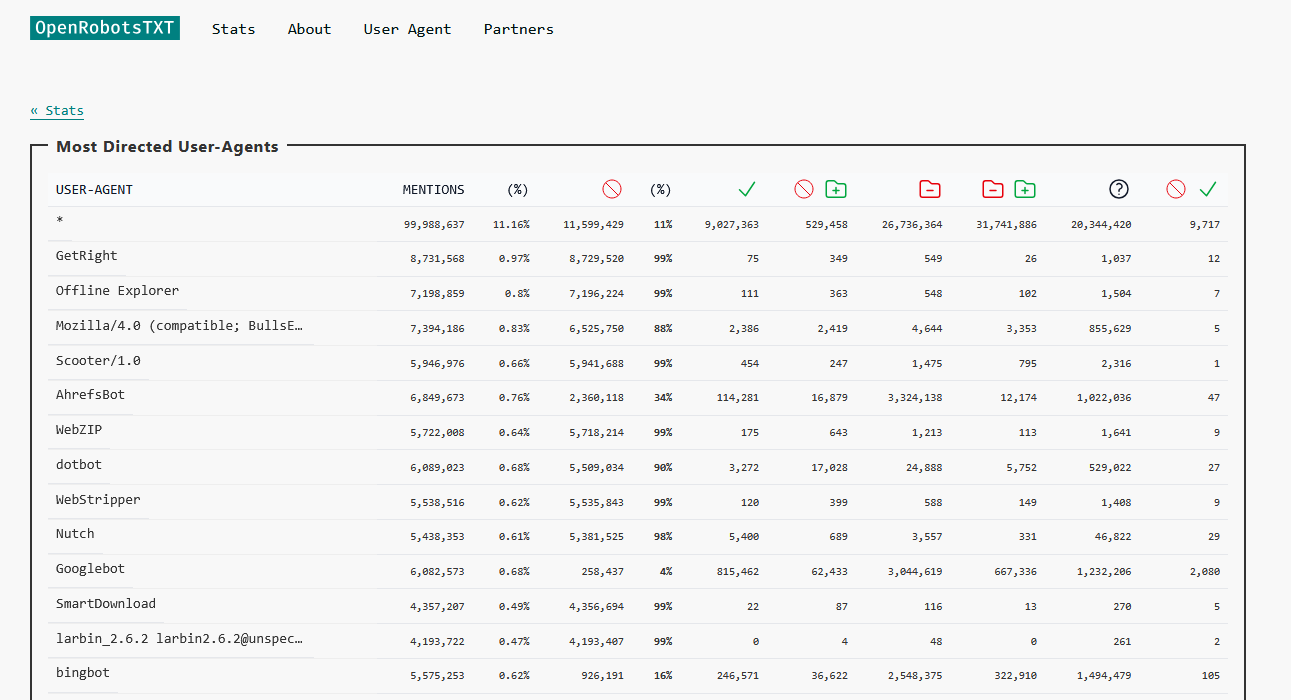Go to the User Agent page
Image resolution: width=1291 pixels, height=700 pixels.
[x=407, y=29]
